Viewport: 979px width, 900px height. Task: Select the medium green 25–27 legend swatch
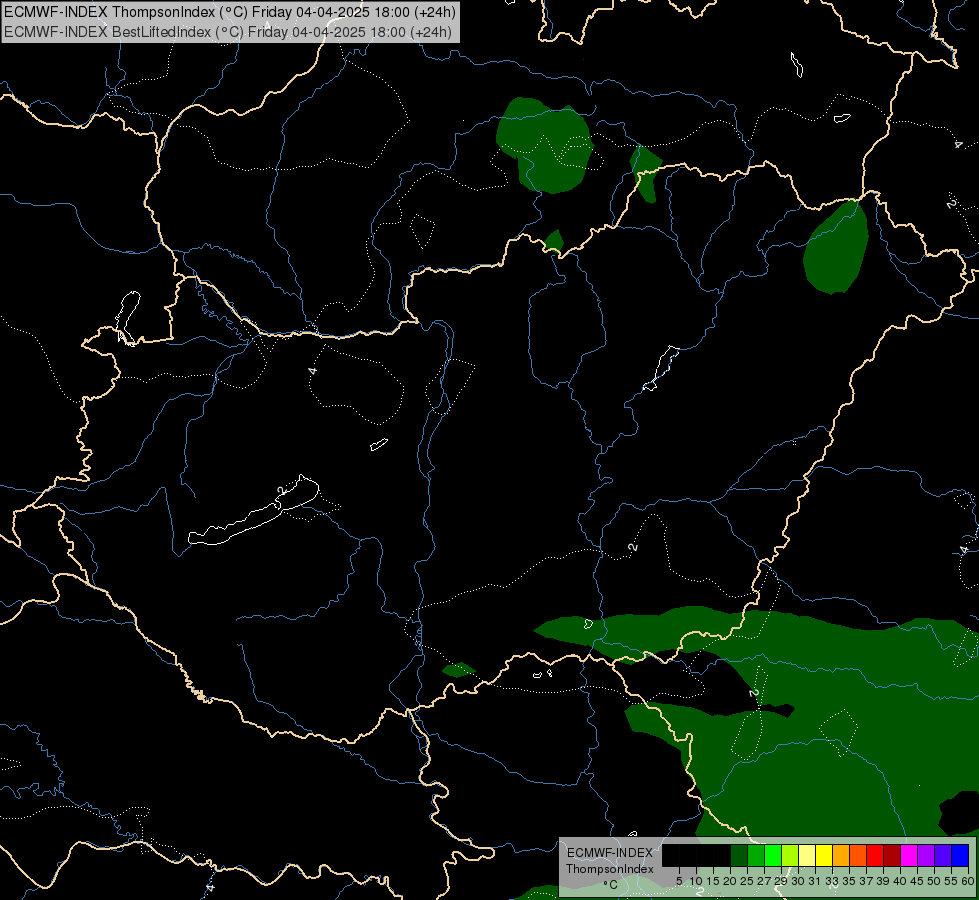(755, 855)
